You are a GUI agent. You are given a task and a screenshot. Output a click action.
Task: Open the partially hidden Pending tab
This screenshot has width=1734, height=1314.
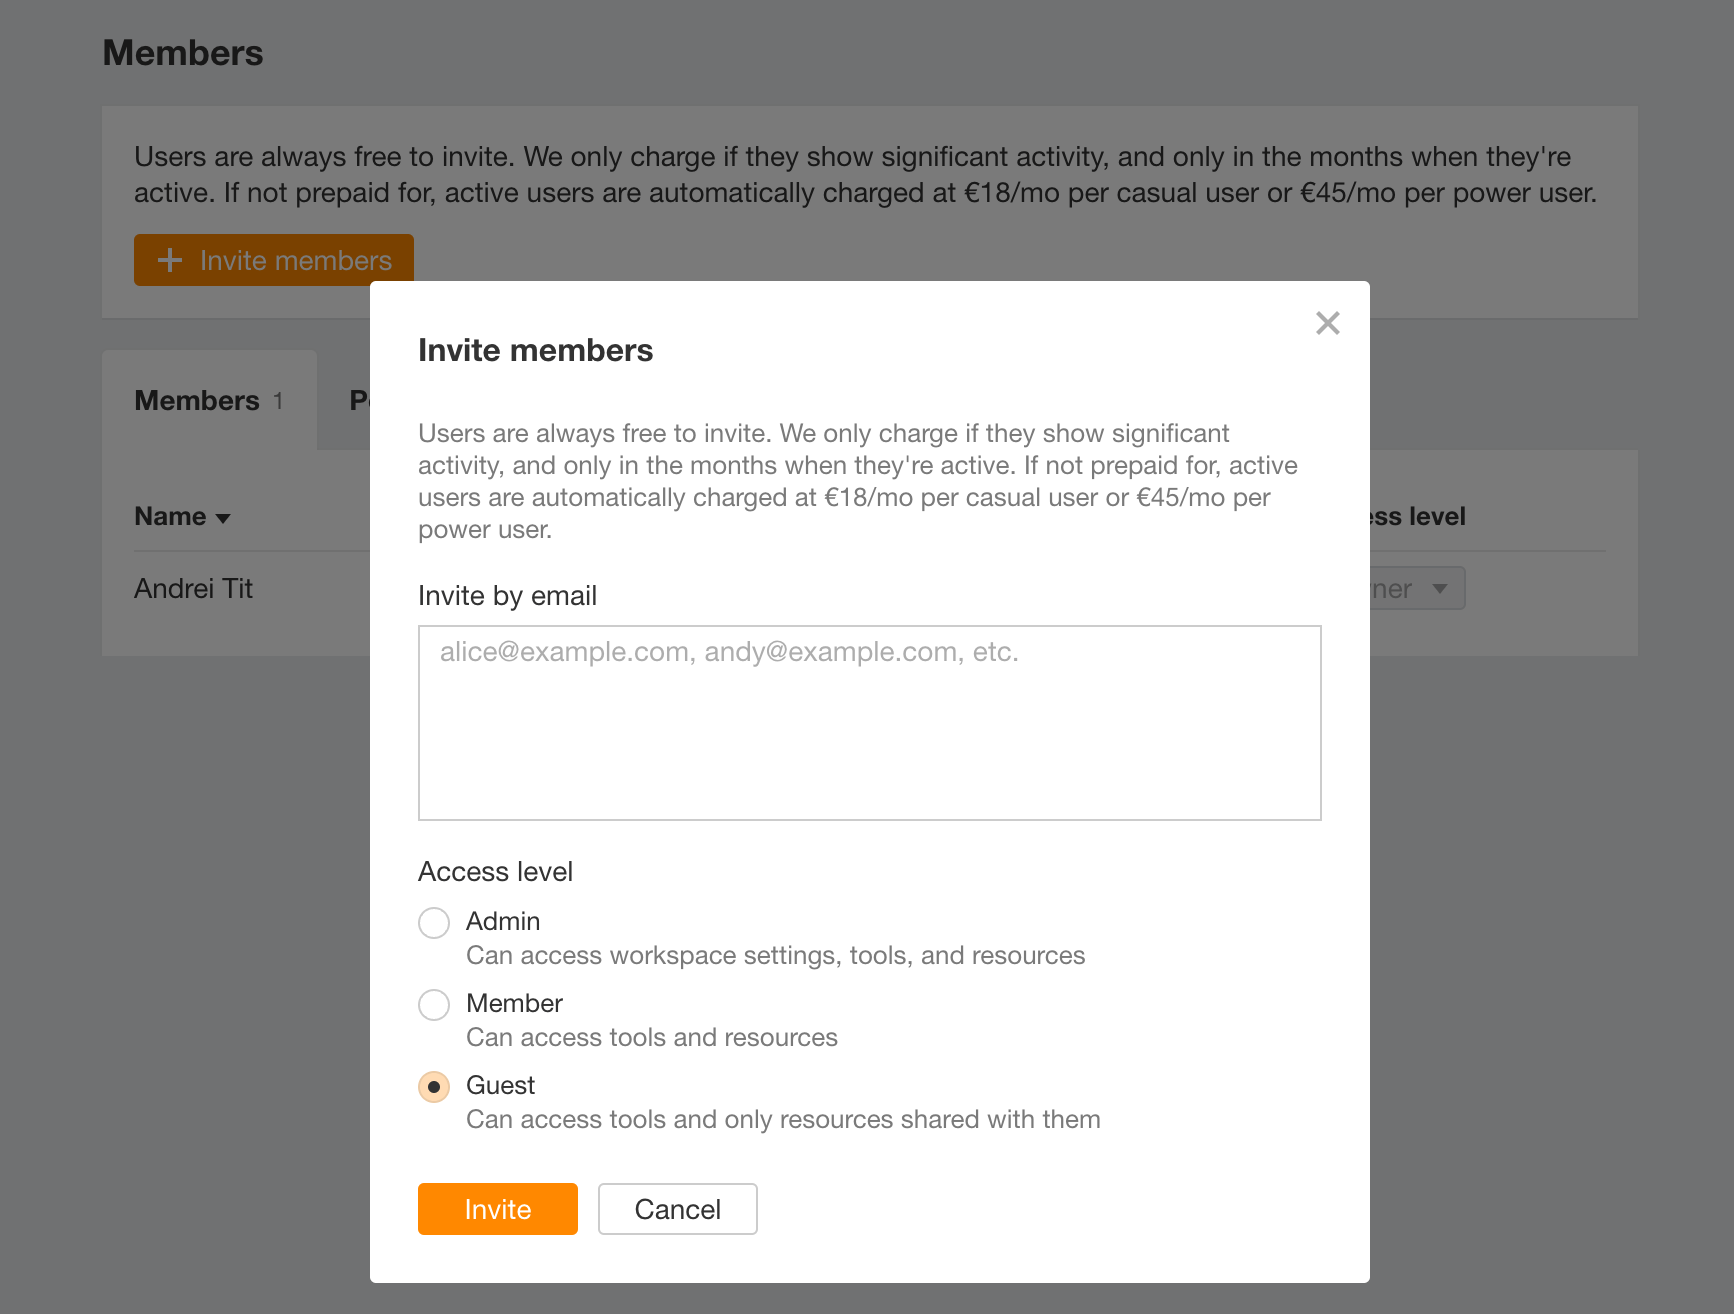pyautogui.click(x=360, y=400)
